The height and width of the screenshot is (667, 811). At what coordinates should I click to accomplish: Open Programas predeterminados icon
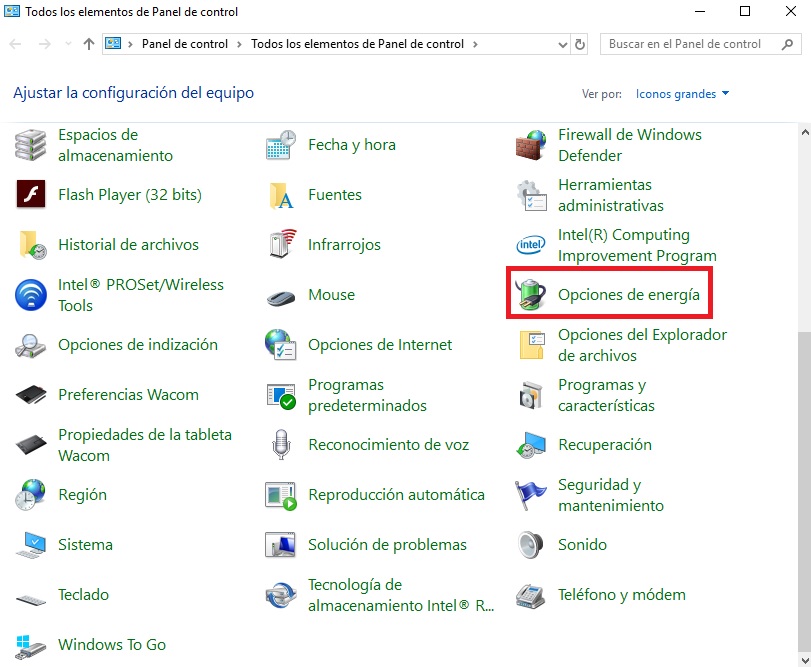pos(281,396)
